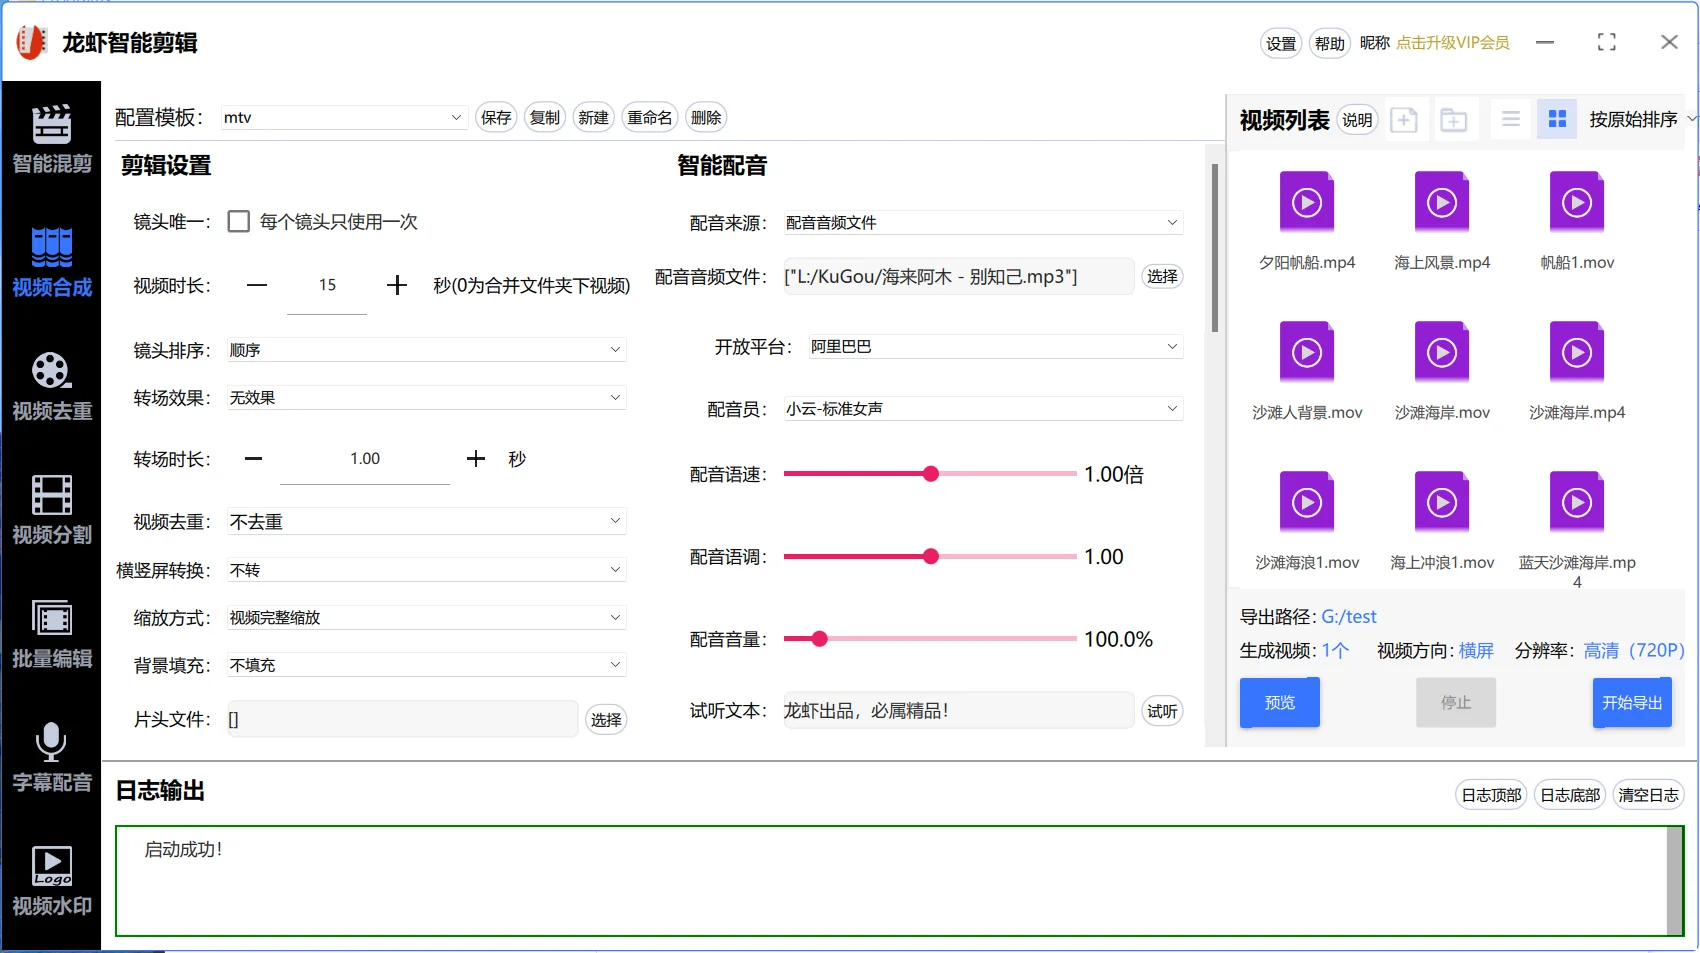
Task: Open the 视频分割 sidebar module
Action: click(51, 511)
